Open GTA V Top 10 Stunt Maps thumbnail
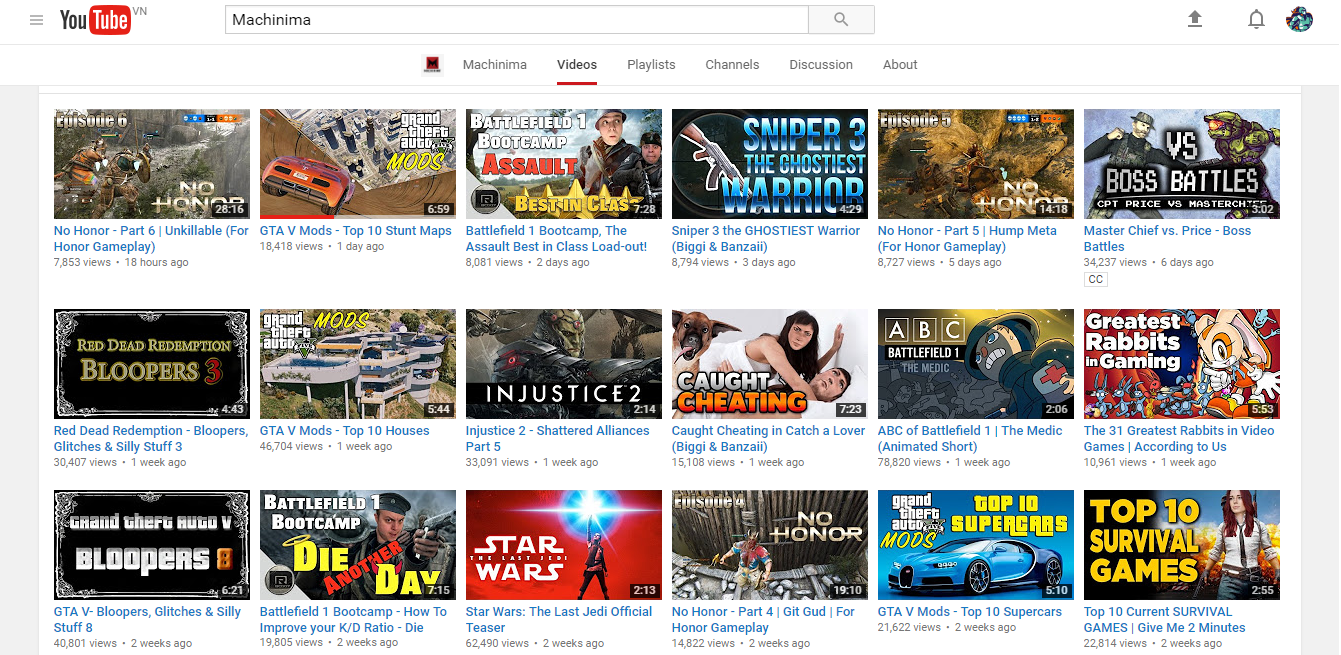The height and width of the screenshot is (655, 1341). [x=358, y=164]
